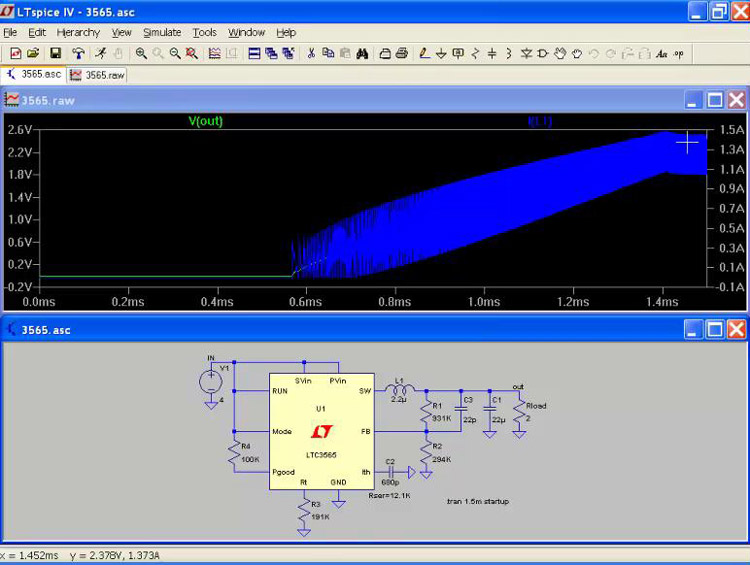
Task: Select the Cut scissors tool
Action: (311, 54)
